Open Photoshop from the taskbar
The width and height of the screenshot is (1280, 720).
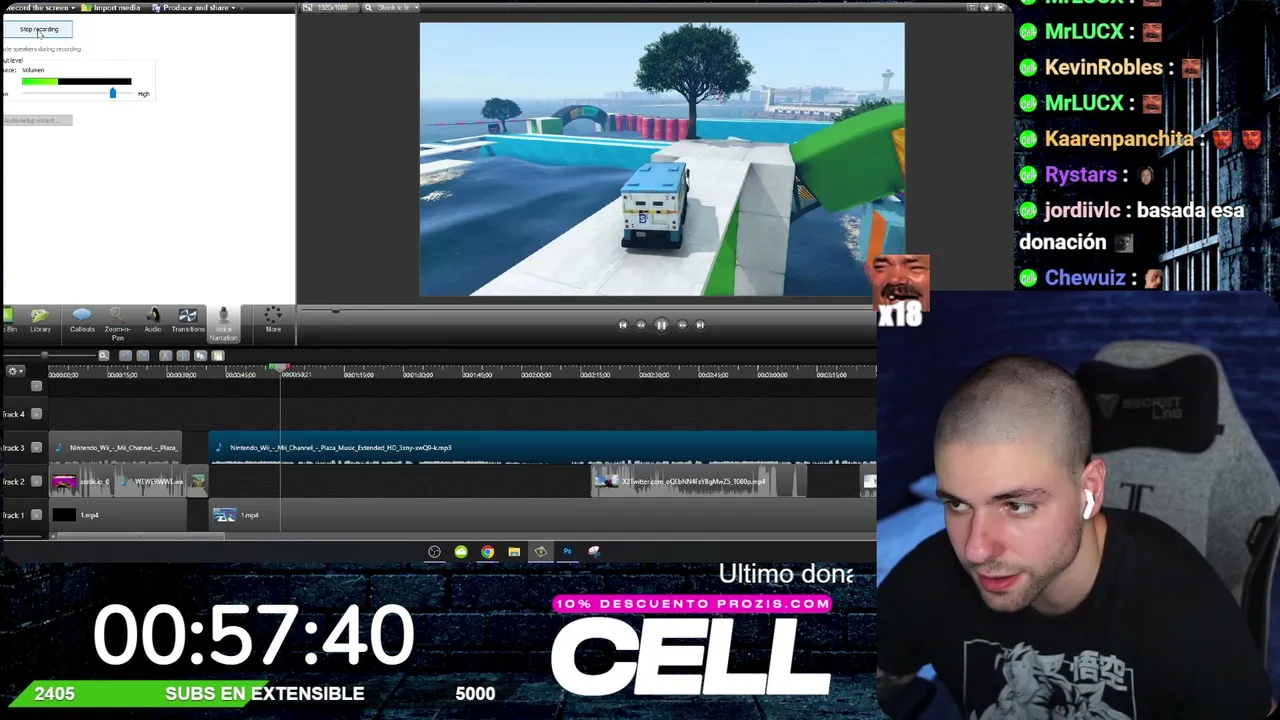567,552
